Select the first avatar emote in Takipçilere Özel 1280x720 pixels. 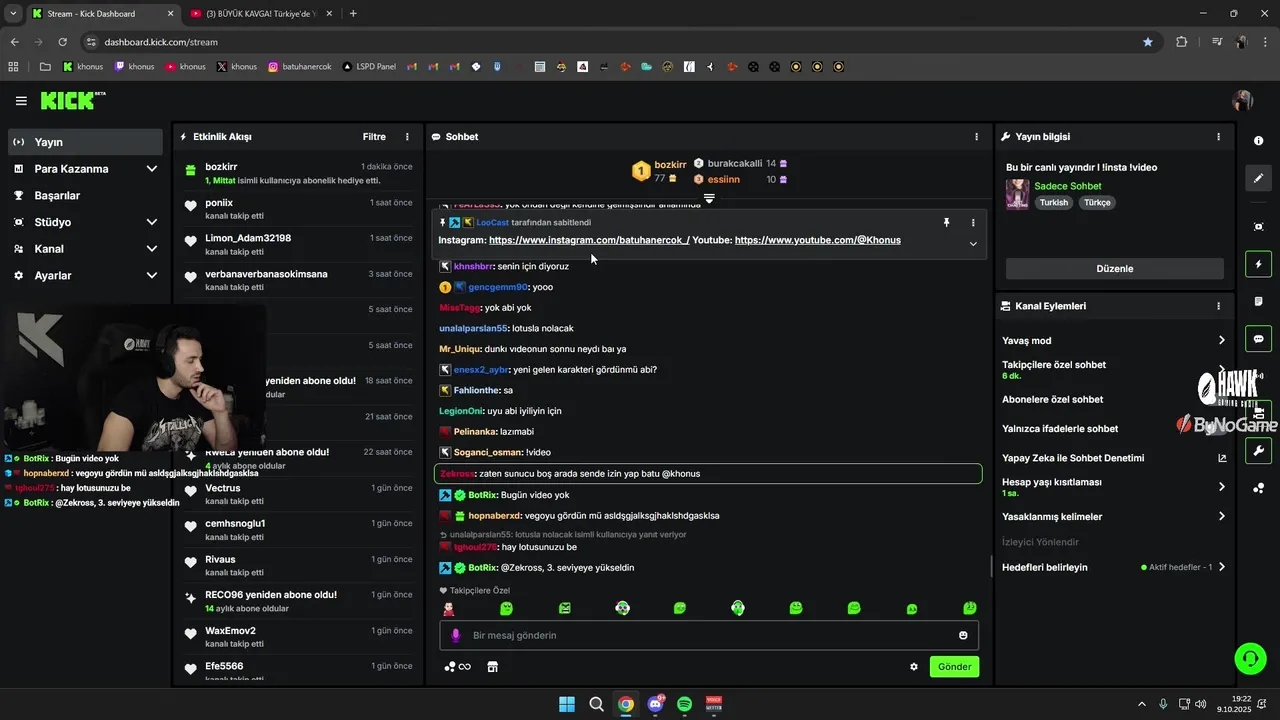coord(449,608)
